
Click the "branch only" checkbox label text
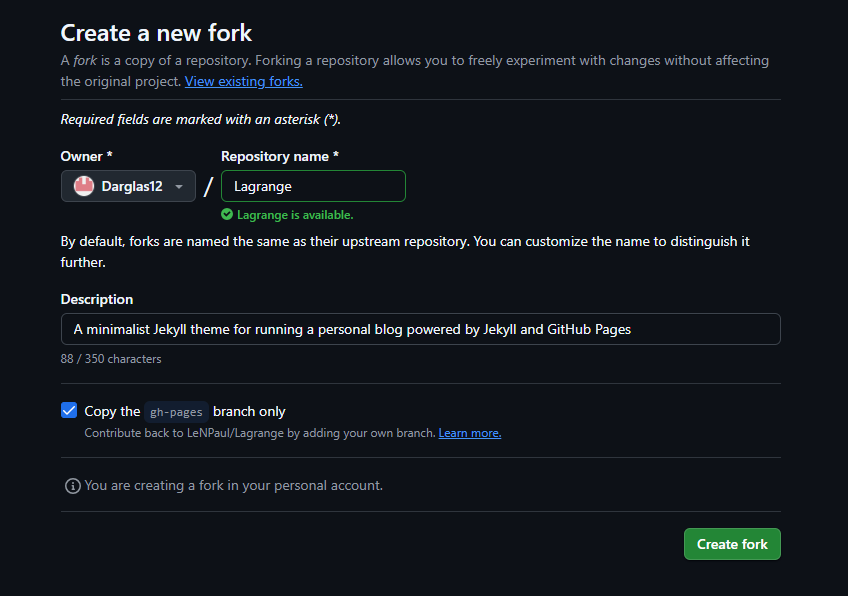point(249,411)
